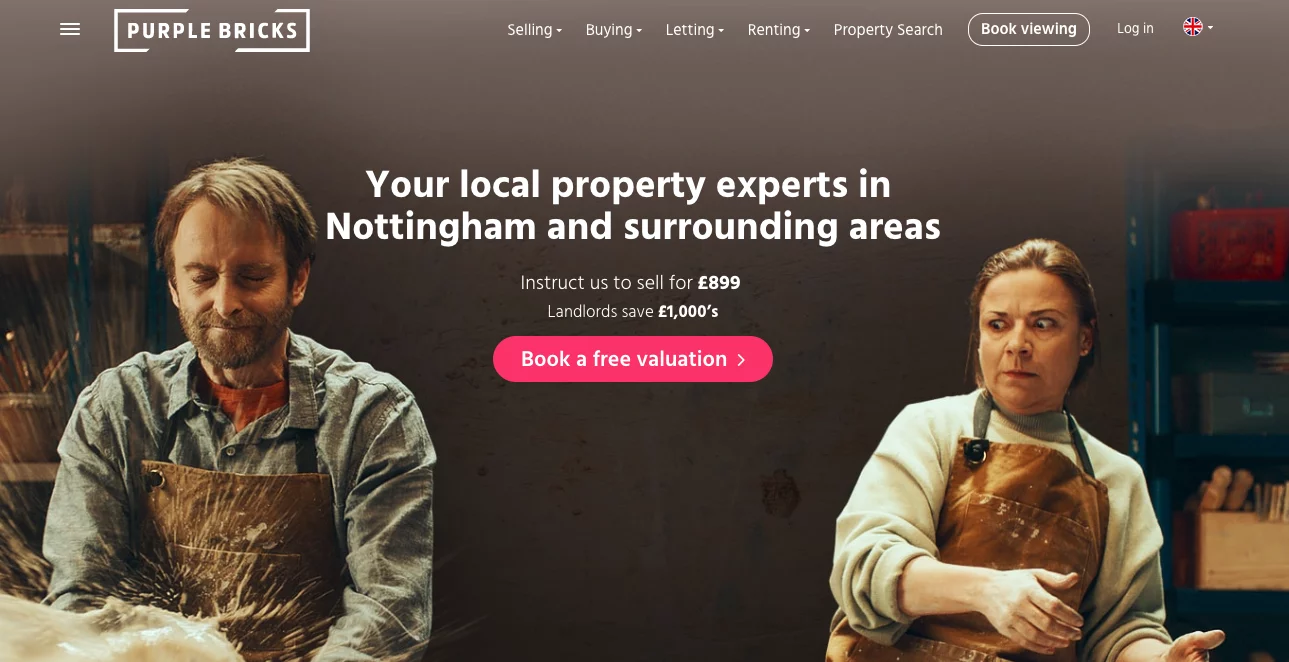The height and width of the screenshot is (662, 1289).
Task: Open the hamburger menu icon
Action: pos(70,29)
